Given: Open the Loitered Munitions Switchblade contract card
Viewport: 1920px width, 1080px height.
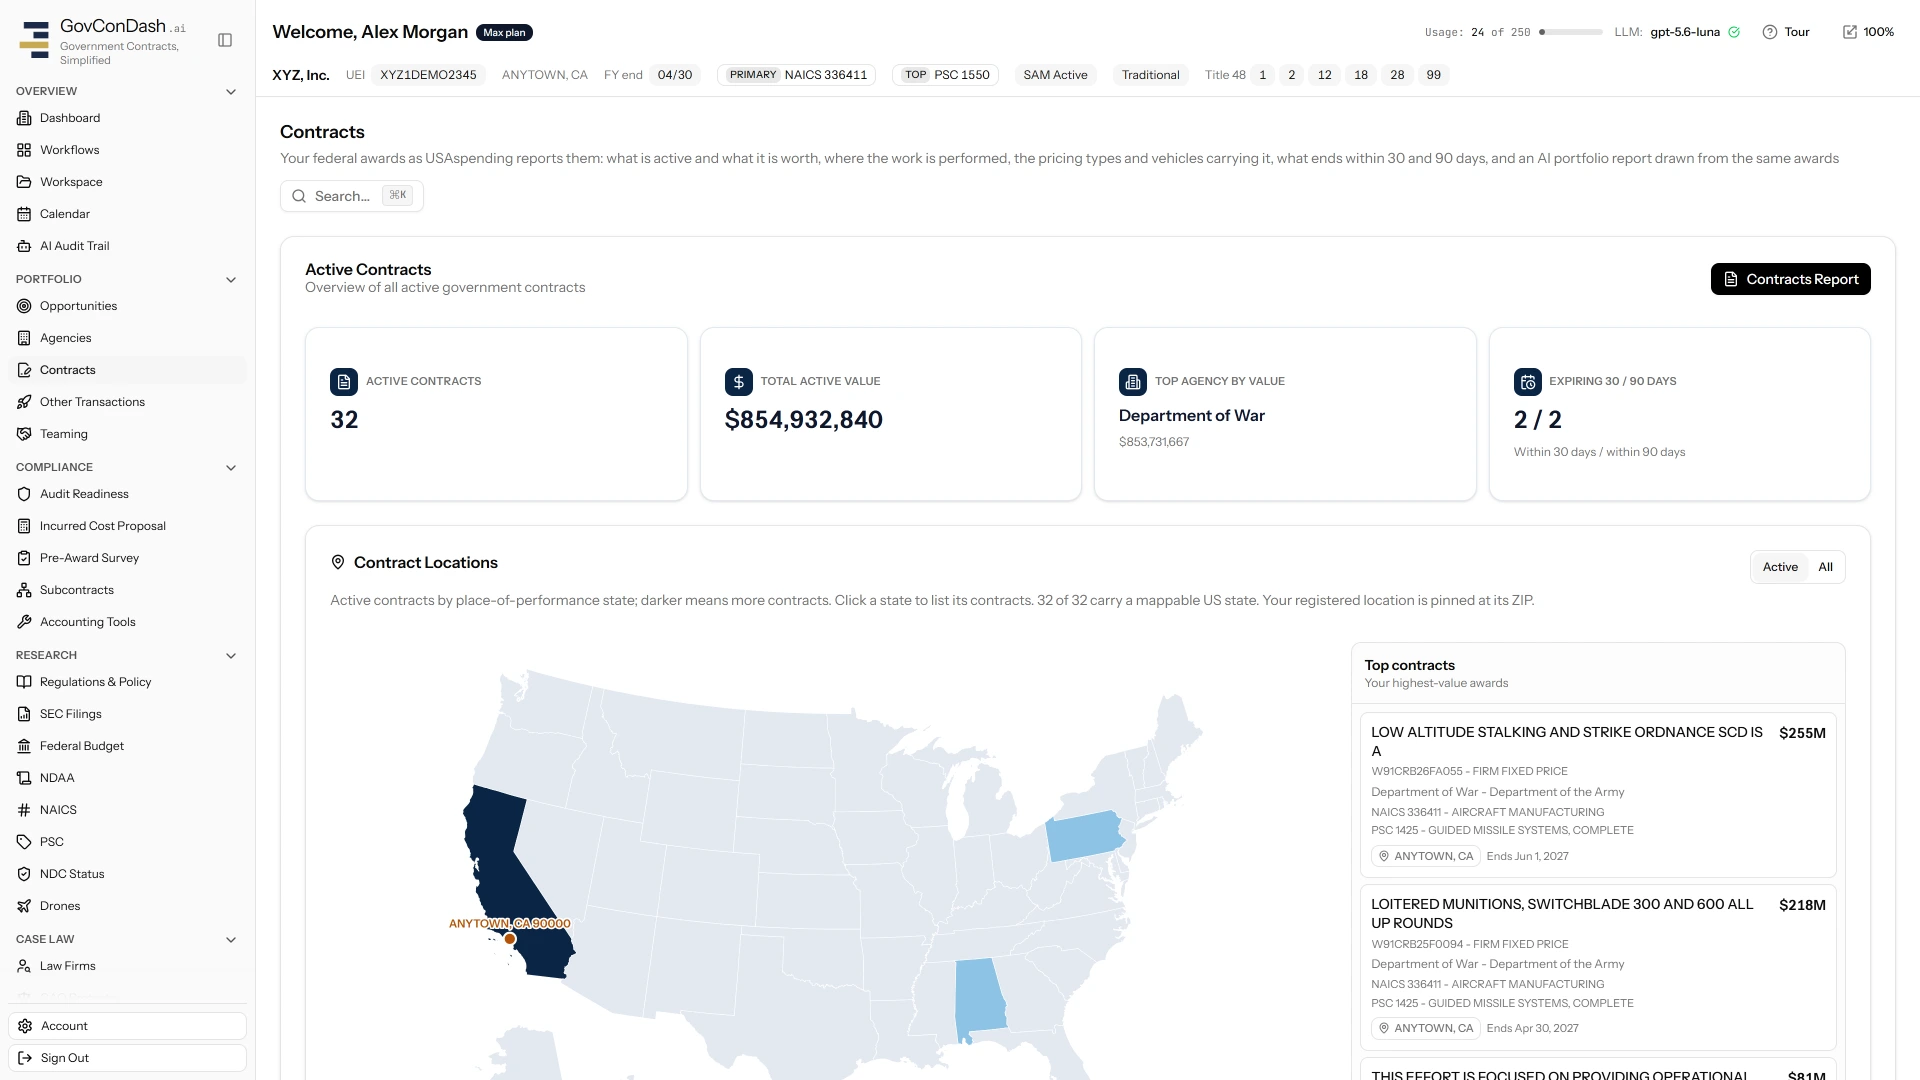Looking at the screenshot, I should tap(1598, 966).
